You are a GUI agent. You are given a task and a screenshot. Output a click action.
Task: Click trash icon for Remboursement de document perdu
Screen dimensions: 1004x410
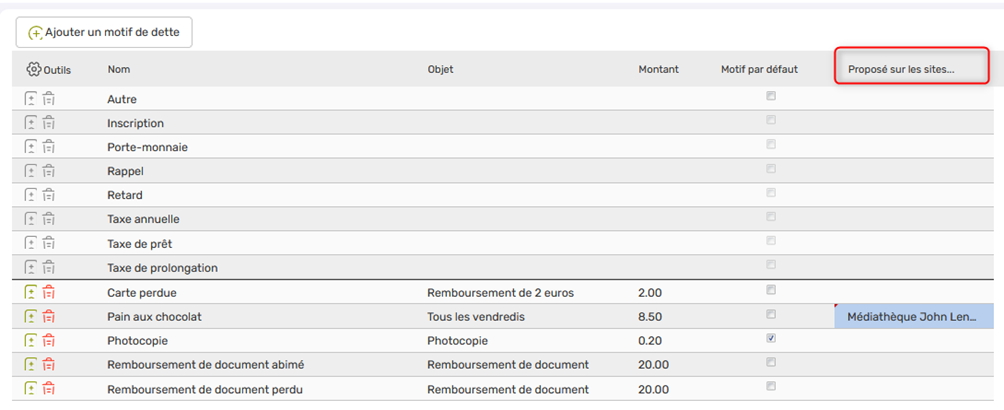49,388
